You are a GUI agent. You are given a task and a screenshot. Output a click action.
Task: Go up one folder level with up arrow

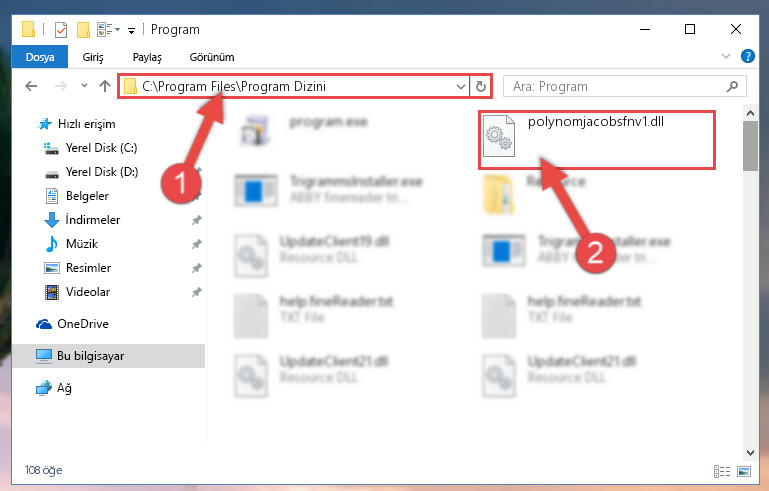(x=104, y=86)
